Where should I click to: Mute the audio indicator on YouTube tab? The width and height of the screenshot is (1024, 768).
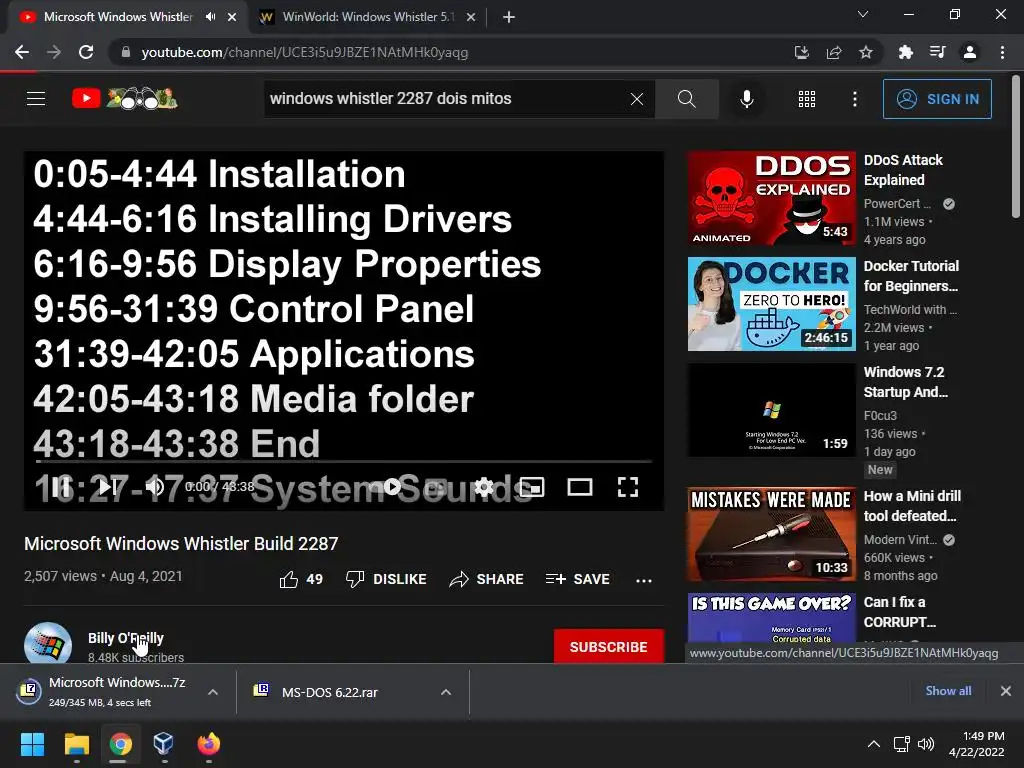210,17
